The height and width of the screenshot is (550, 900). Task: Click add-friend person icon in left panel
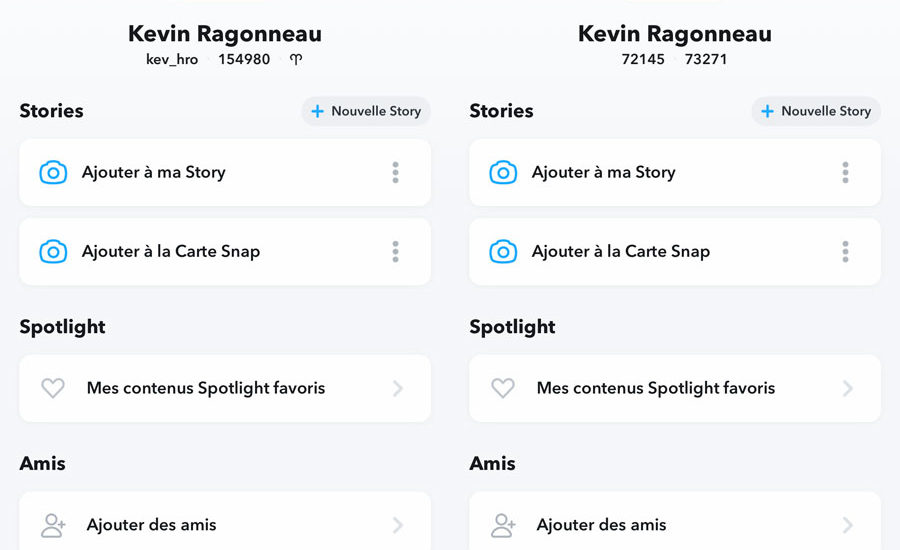pos(53,525)
